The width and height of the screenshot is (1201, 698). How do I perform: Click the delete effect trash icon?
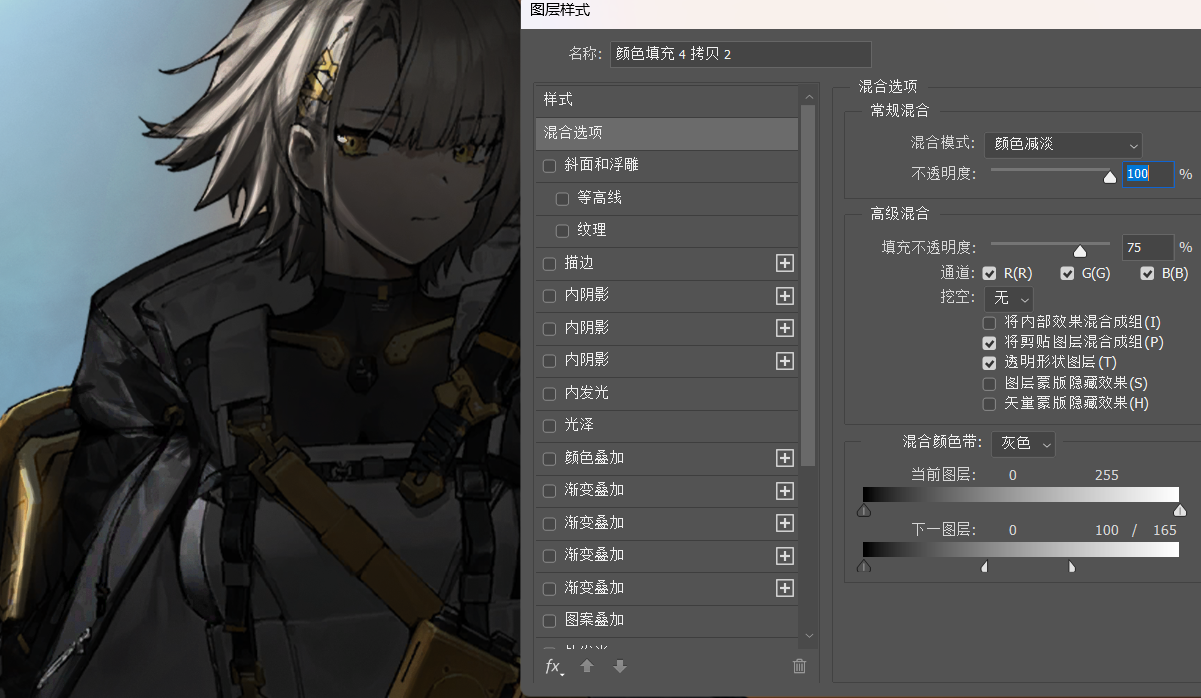tap(799, 666)
